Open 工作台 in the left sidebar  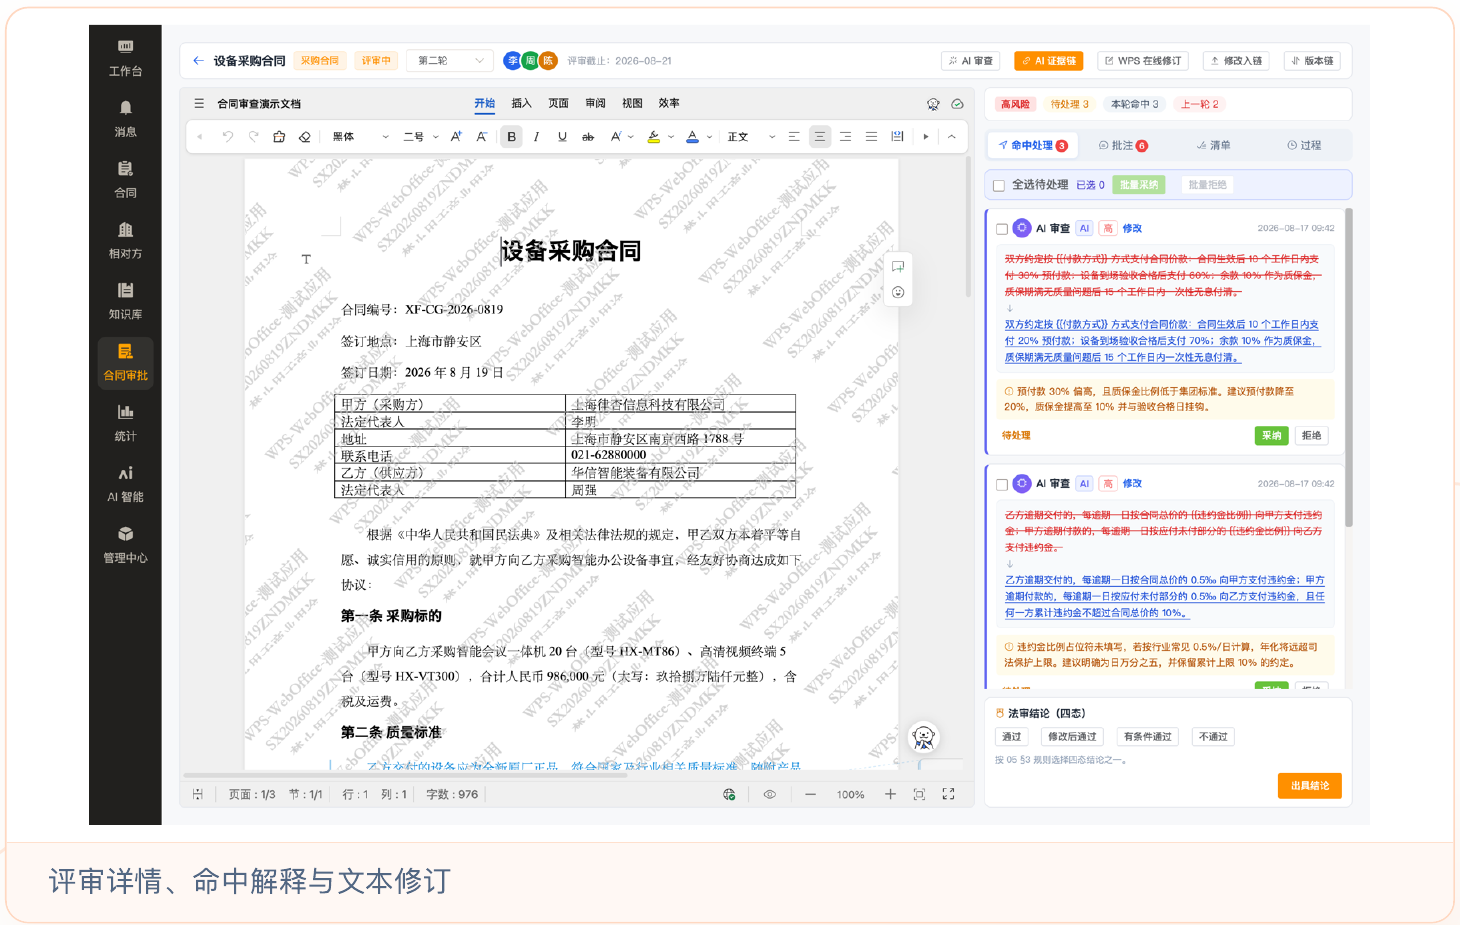(x=125, y=57)
